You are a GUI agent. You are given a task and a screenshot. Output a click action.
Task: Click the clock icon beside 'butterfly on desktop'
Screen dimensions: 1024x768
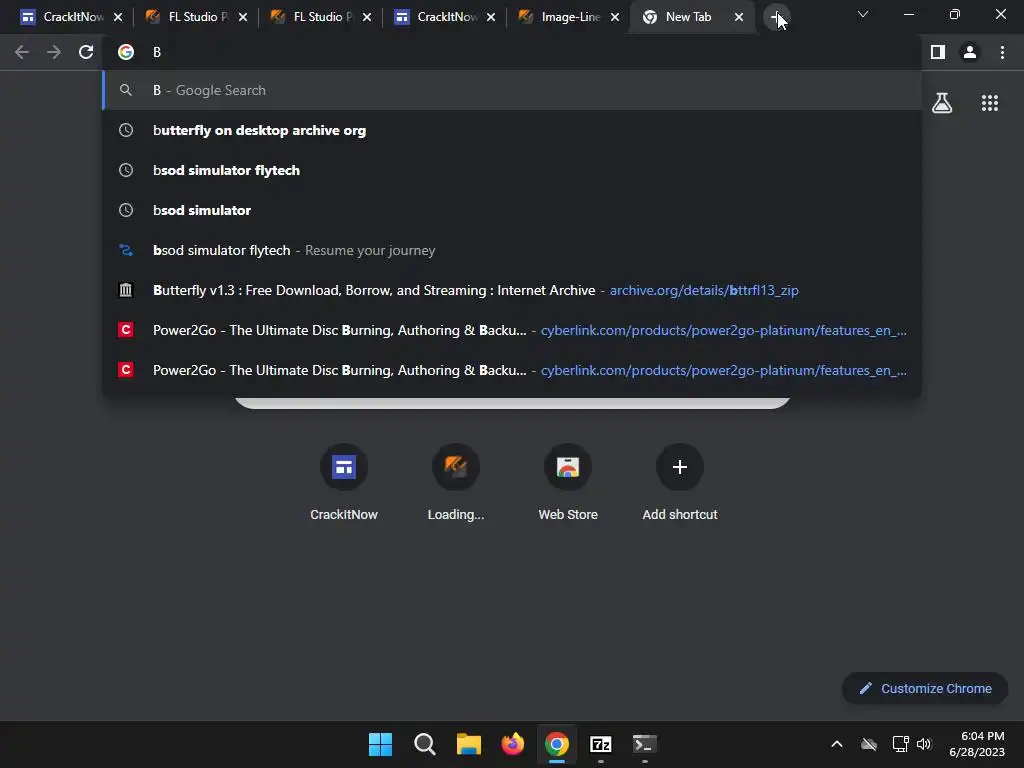(126, 130)
